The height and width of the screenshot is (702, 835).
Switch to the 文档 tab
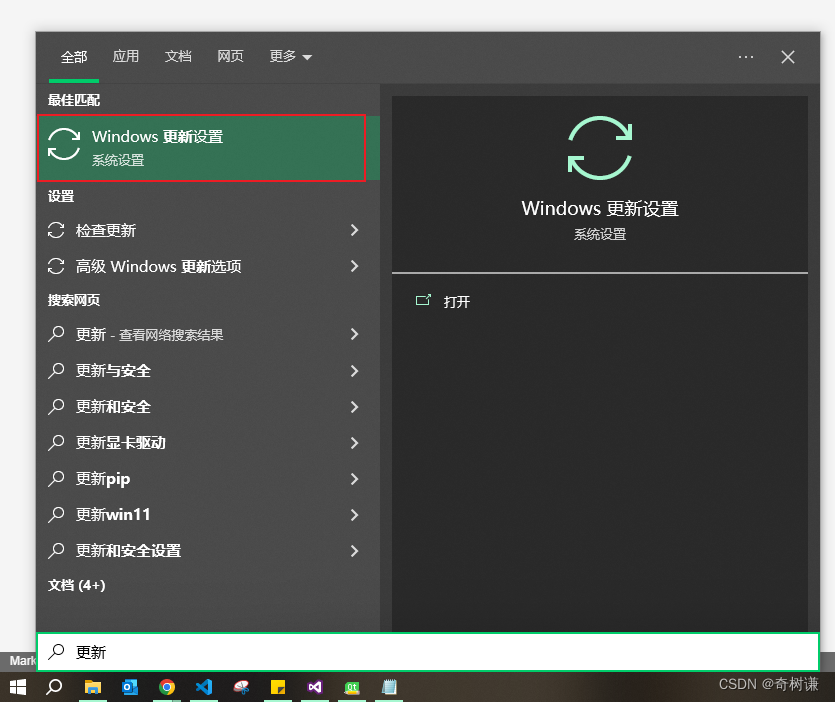tap(178, 56)
